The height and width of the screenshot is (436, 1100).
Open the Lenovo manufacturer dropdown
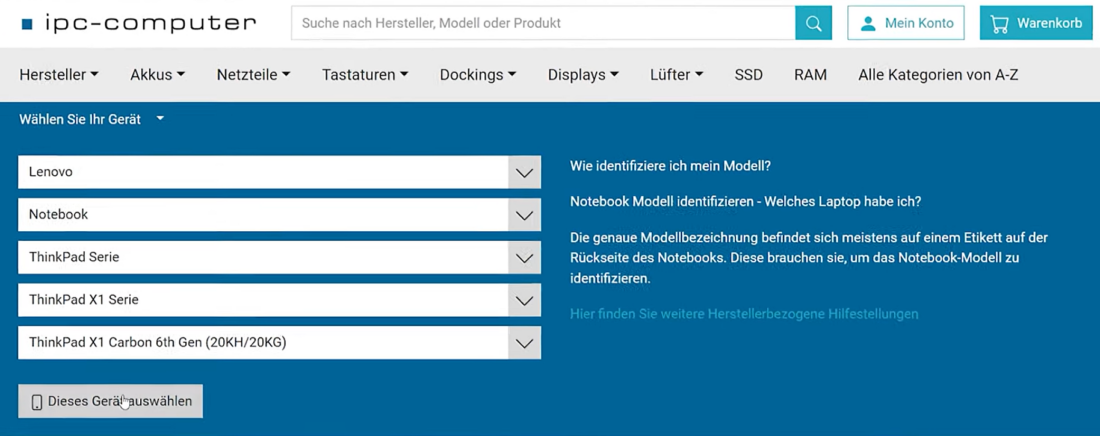click(x=279, y=172)
